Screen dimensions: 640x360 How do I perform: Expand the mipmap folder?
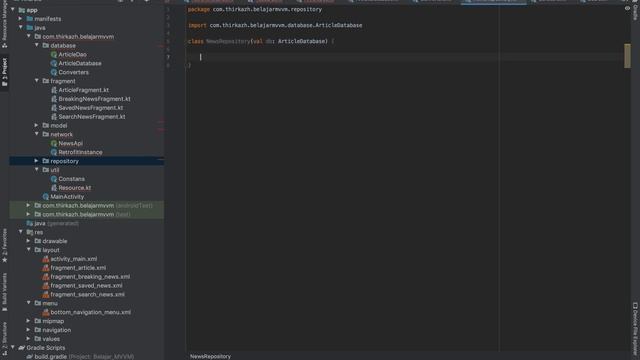28,321
